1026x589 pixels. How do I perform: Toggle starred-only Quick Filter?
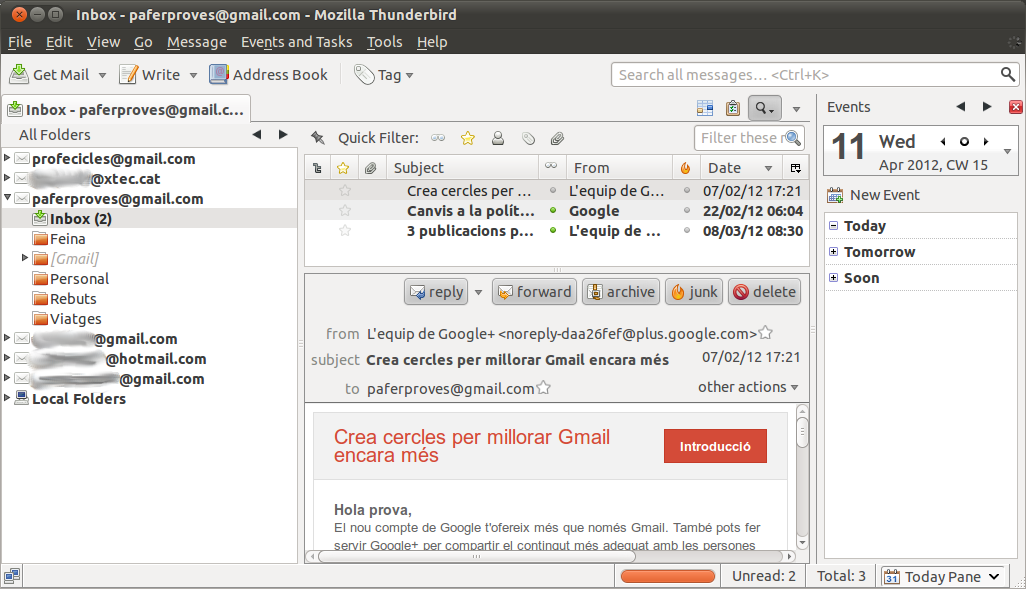467,138
